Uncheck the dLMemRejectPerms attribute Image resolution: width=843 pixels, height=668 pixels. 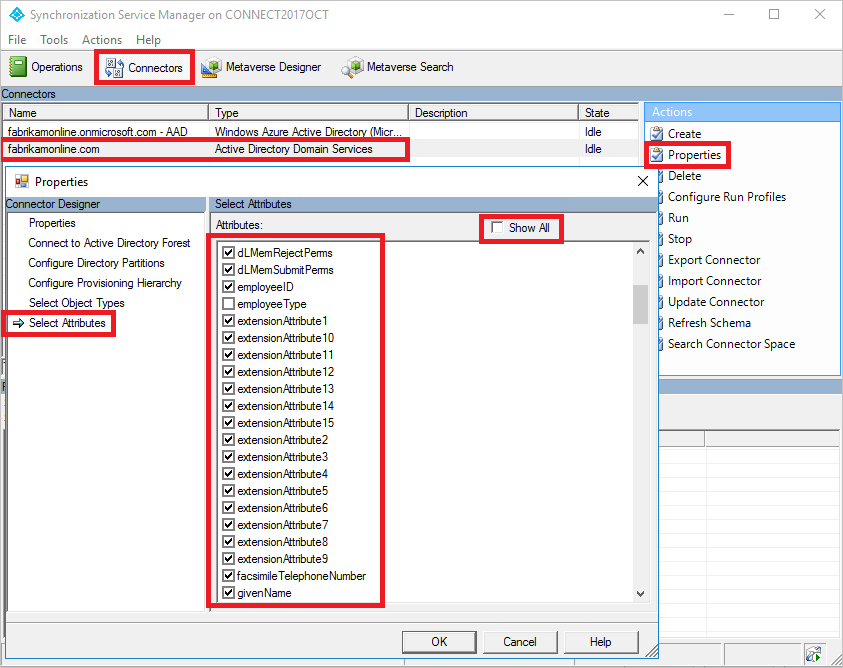[228, 253]
